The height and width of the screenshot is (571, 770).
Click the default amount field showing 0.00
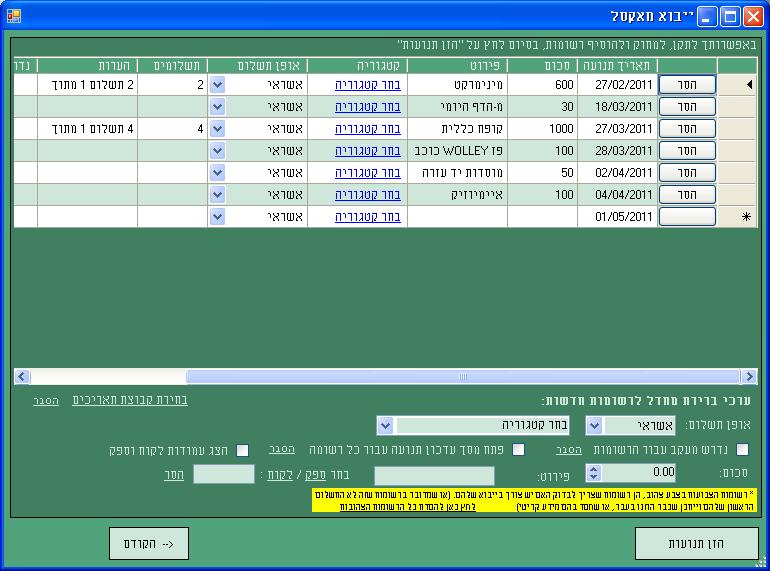point(637,473)
